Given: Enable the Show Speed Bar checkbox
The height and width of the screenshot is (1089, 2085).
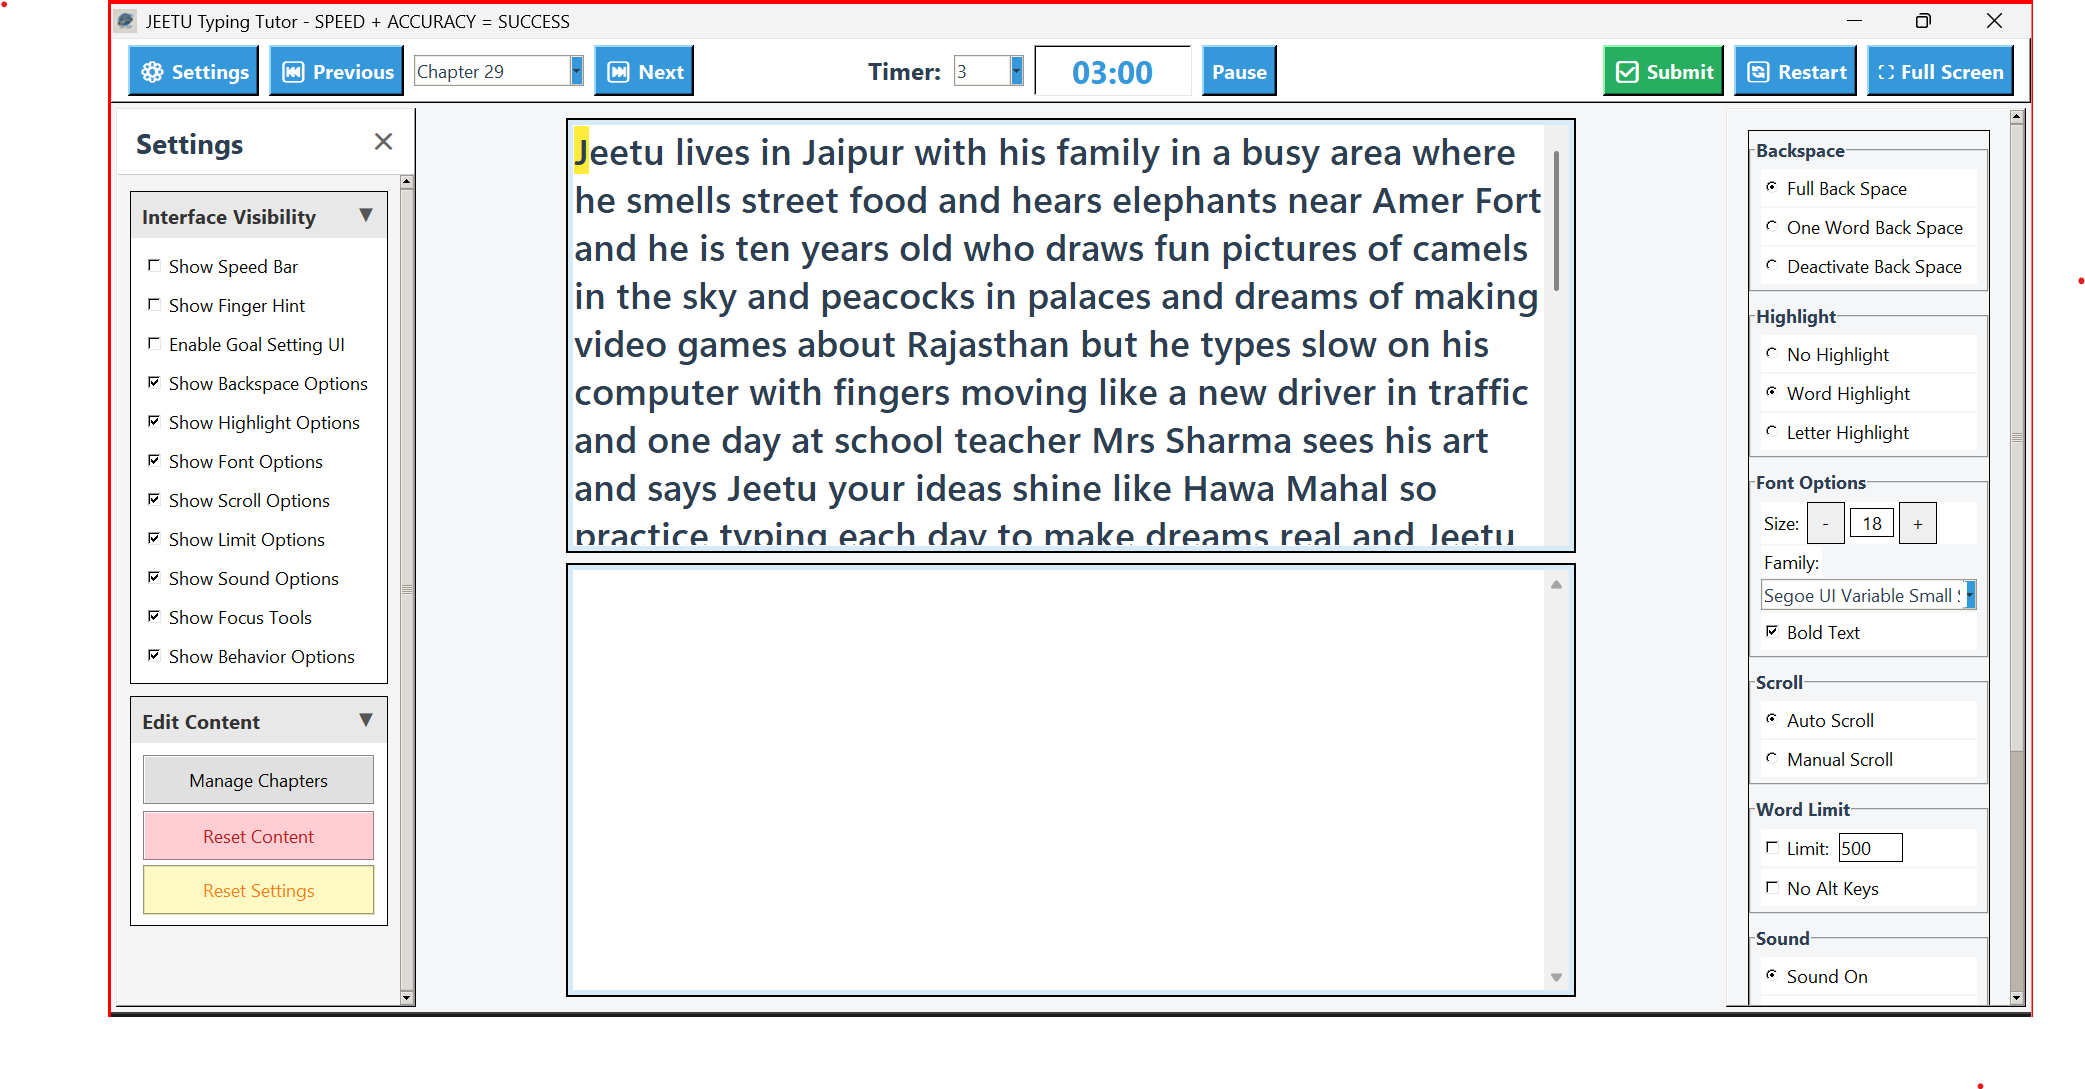Looking at the screenshot, I should 154,266.
